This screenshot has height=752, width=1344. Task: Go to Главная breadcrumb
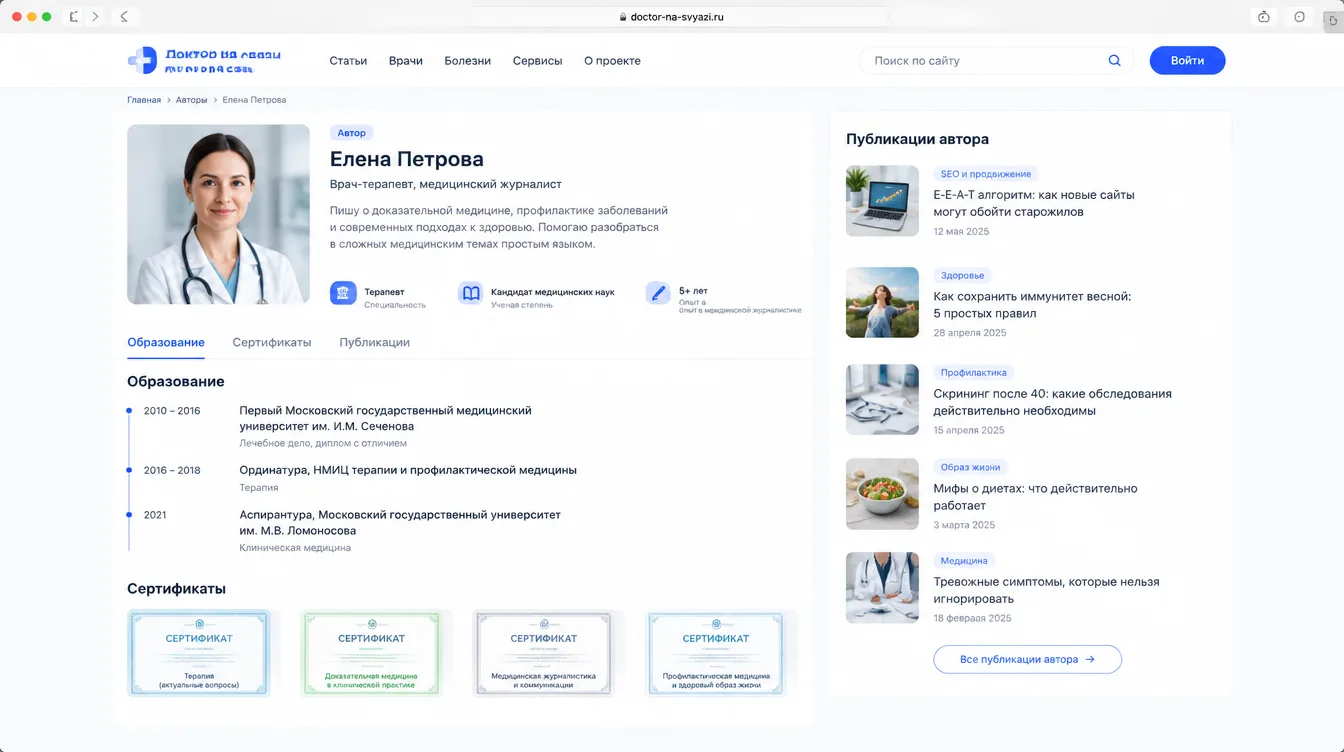144,100
